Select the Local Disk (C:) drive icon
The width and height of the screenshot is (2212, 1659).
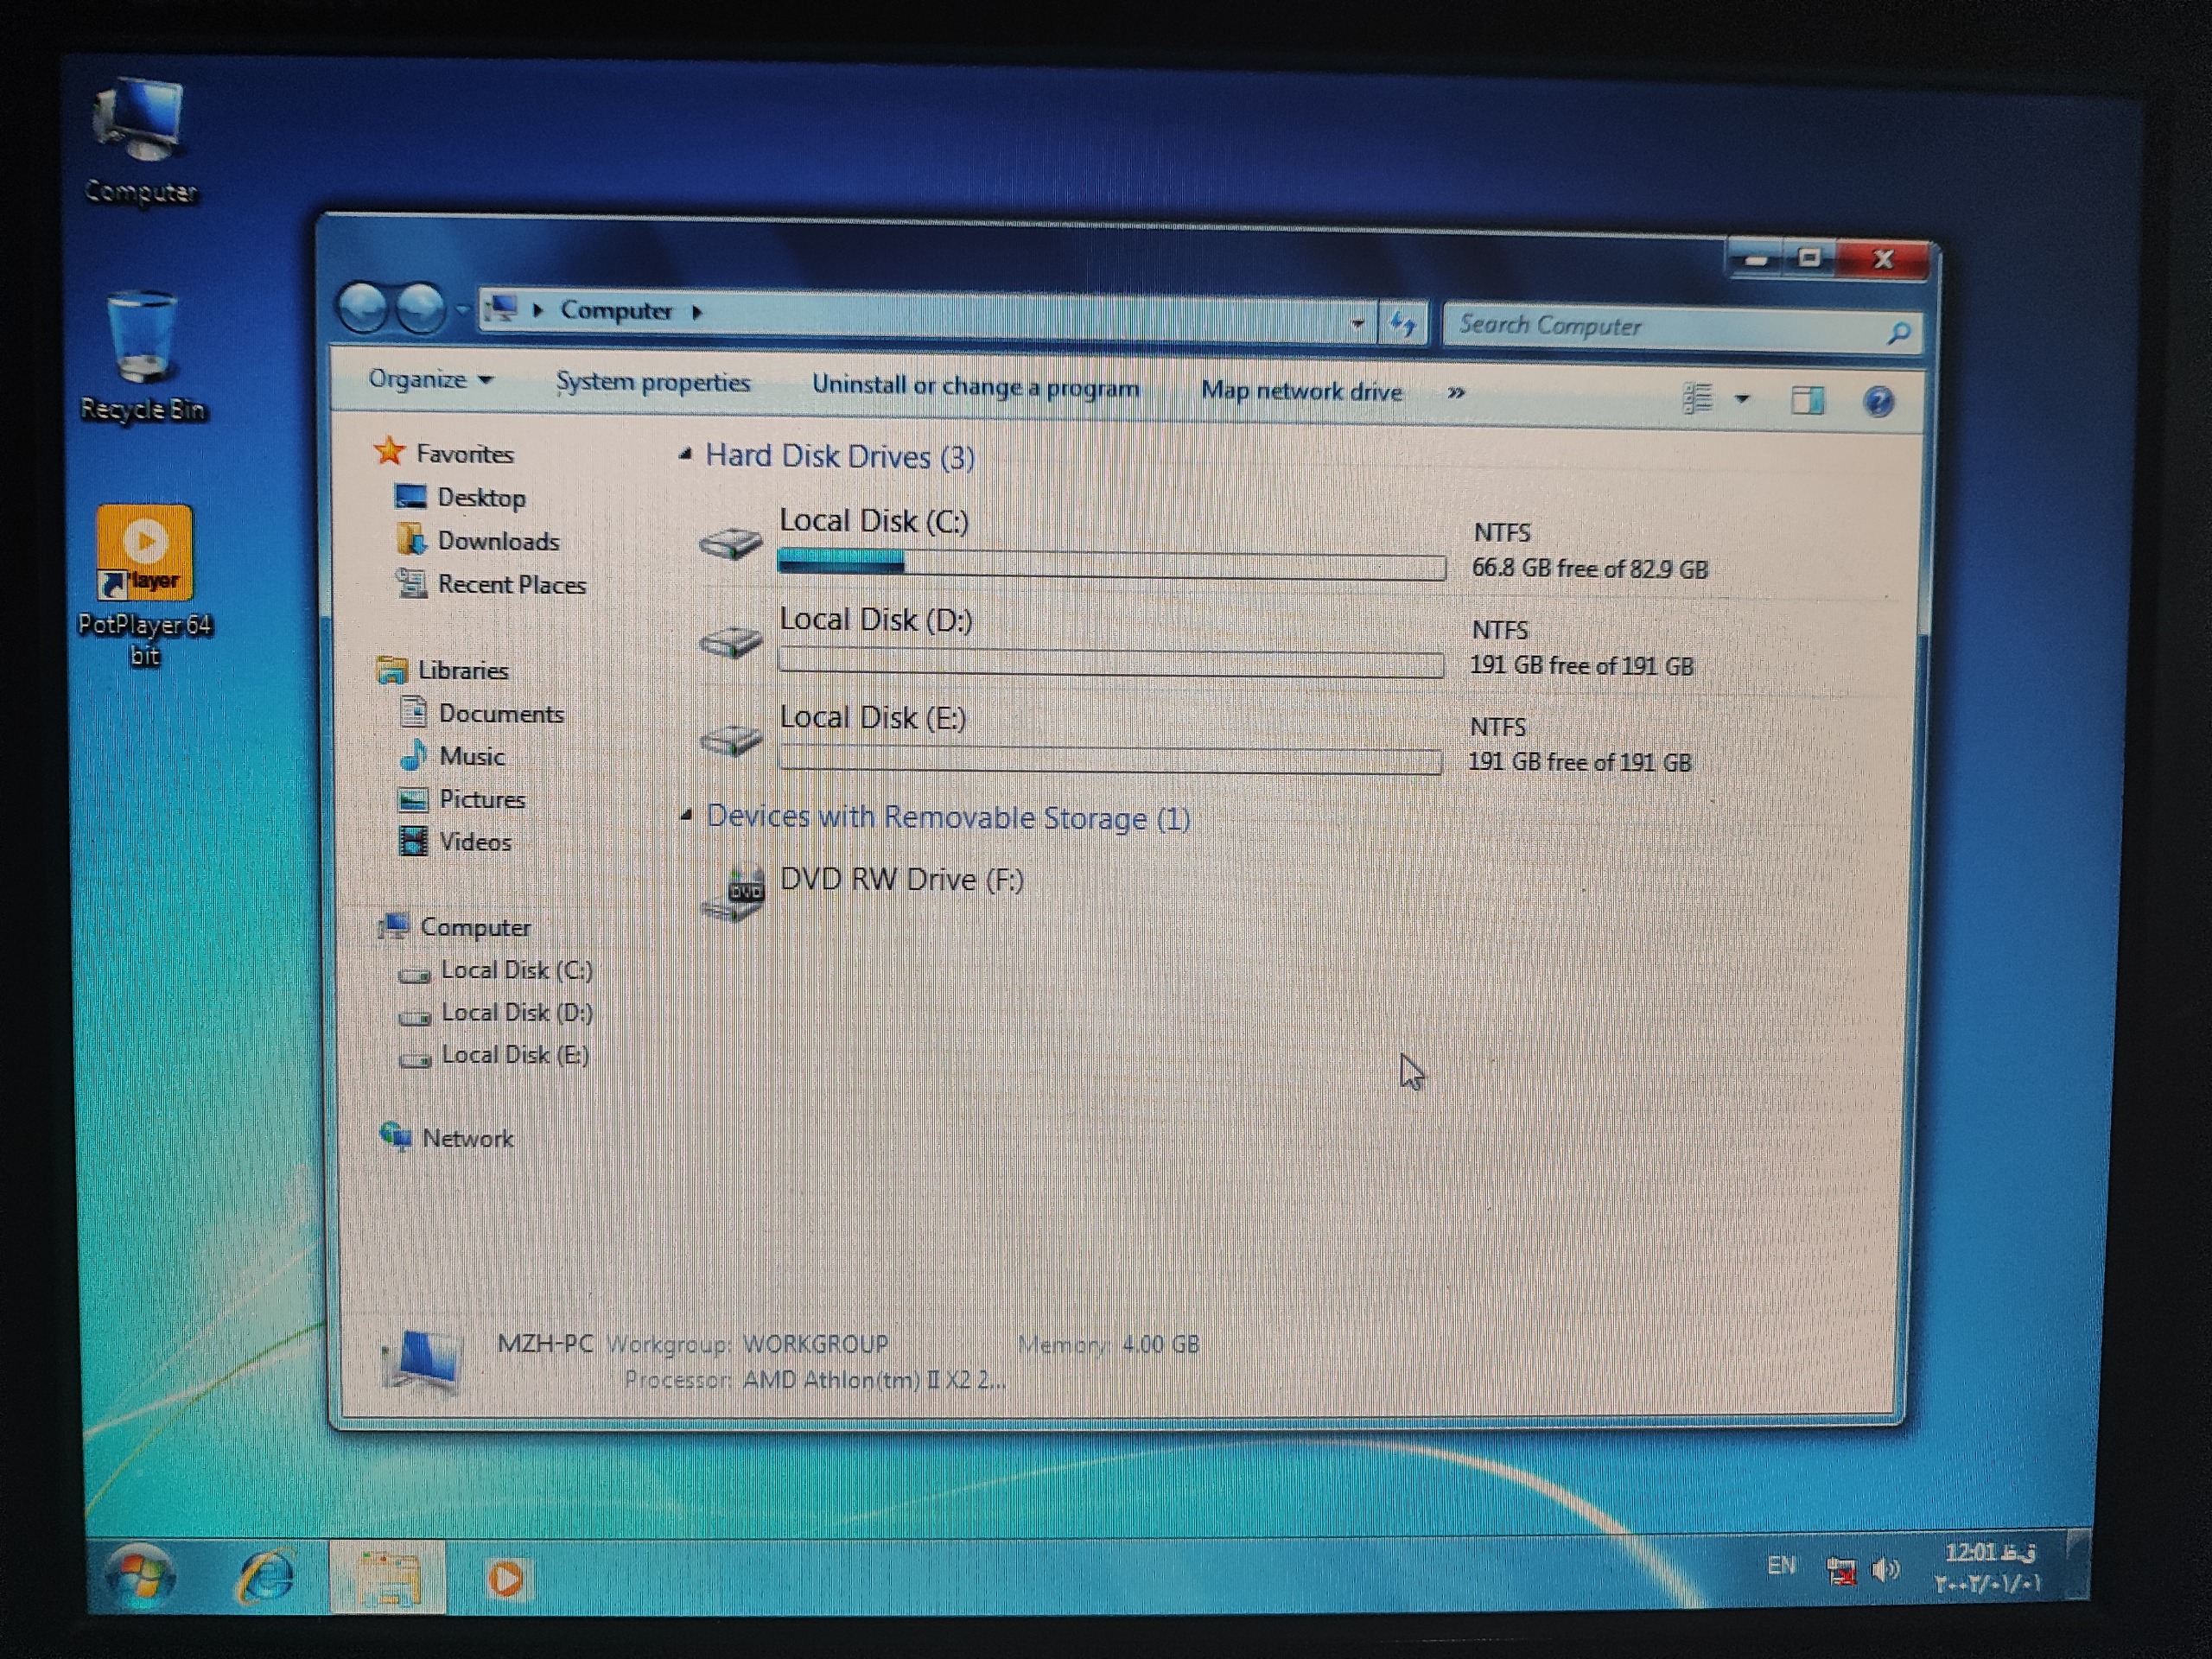pyautogui.click(x=730, y=543)
